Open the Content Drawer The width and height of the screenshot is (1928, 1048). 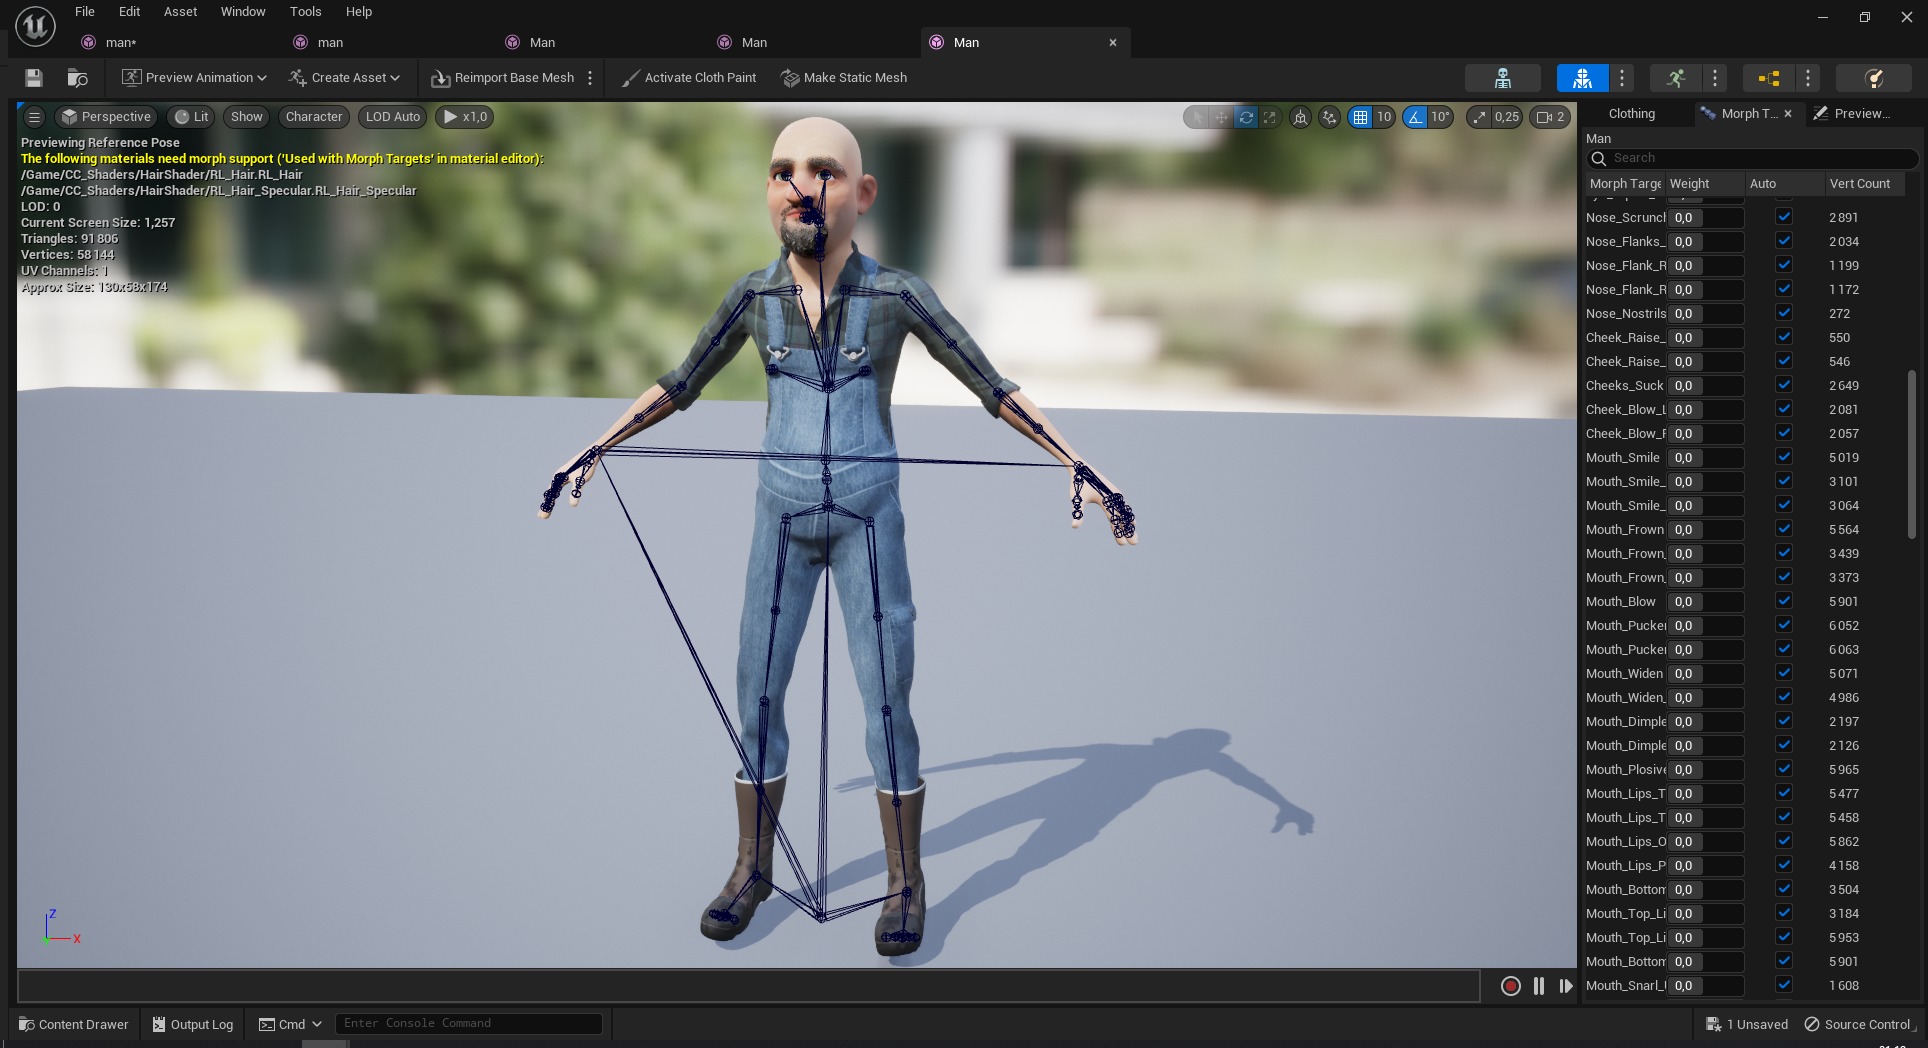coord(74,1024)
